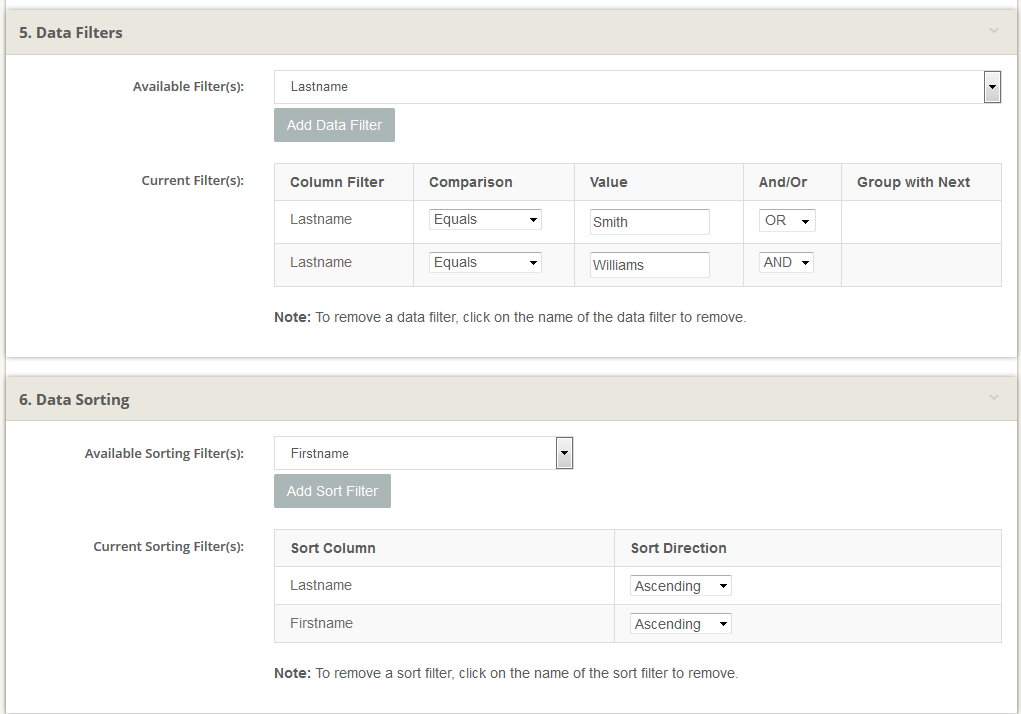The height and width of the screenshot is (714, 1021).
Task: Click the 6. Data Sorting section header
Action: click(x=75, y=399)
